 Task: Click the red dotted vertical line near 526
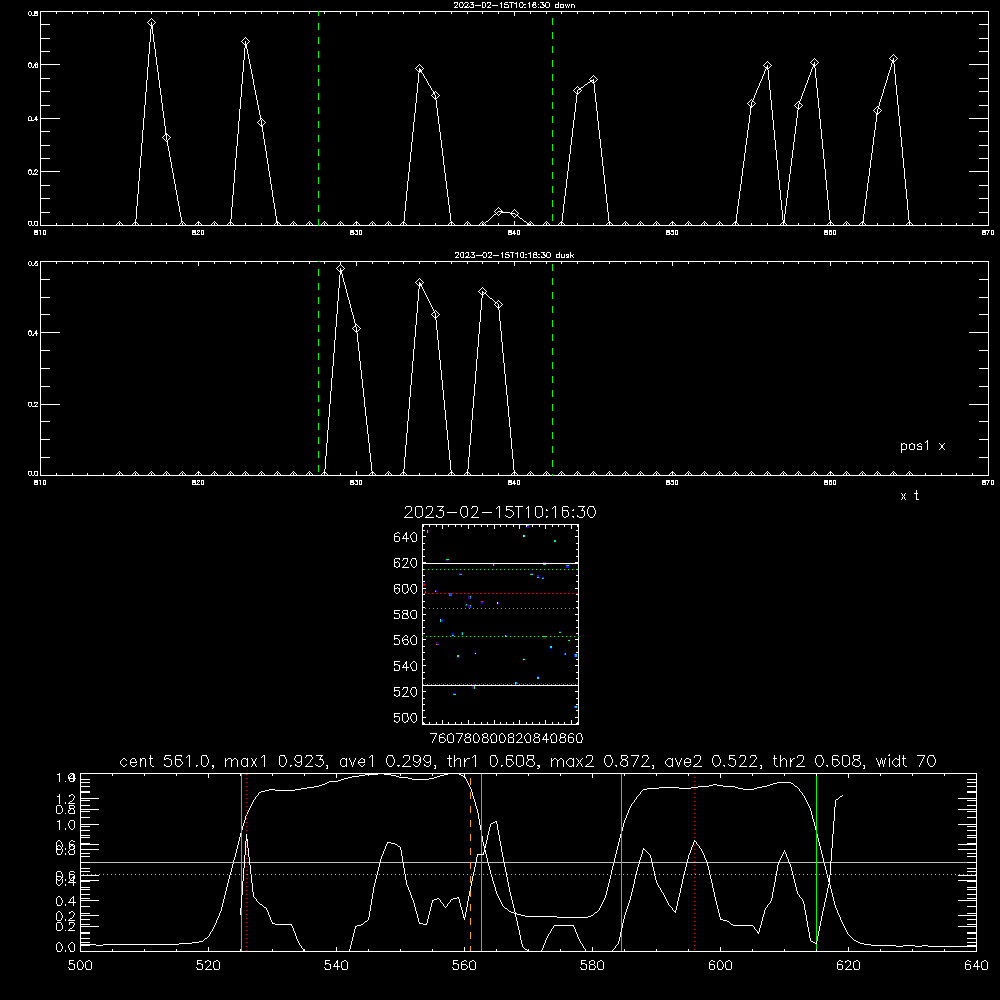point(247,862)
